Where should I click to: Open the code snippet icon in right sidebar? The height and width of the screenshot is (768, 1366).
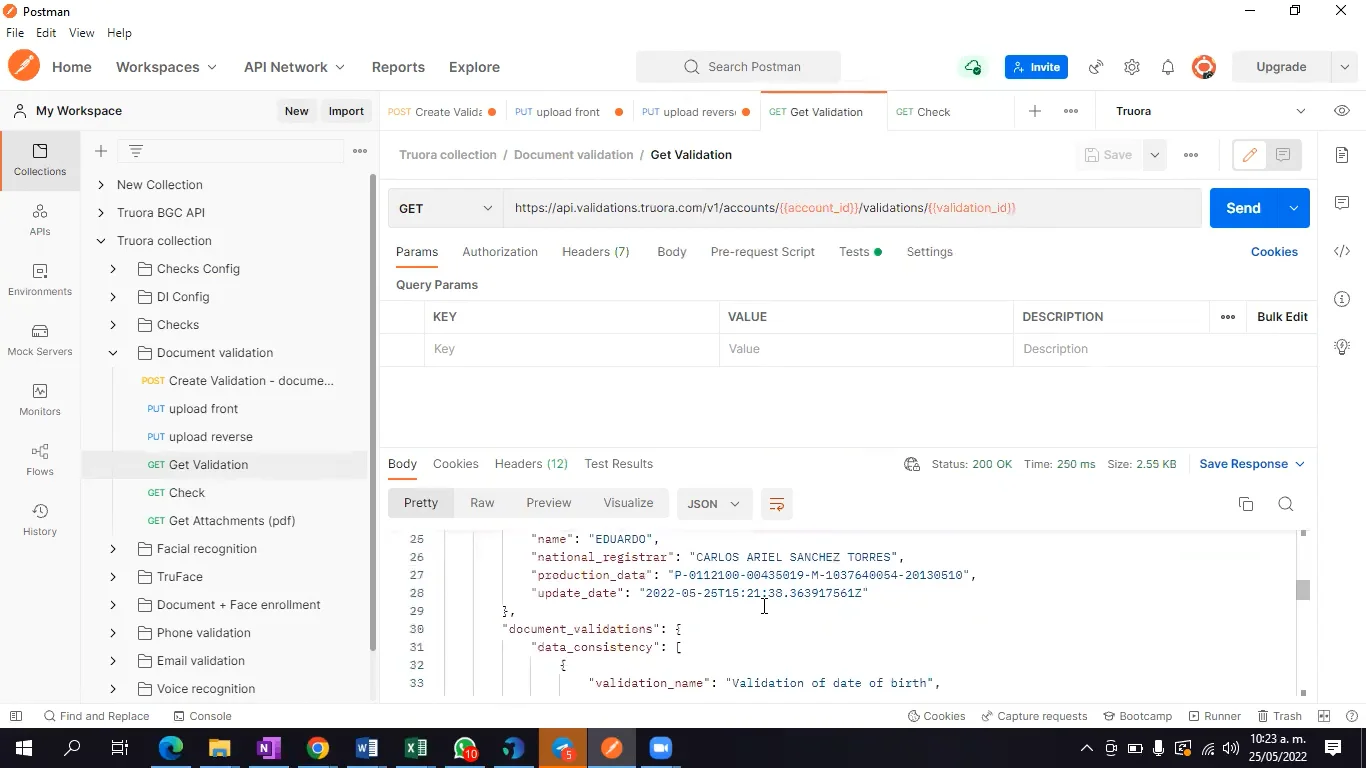click(1342, 251)
